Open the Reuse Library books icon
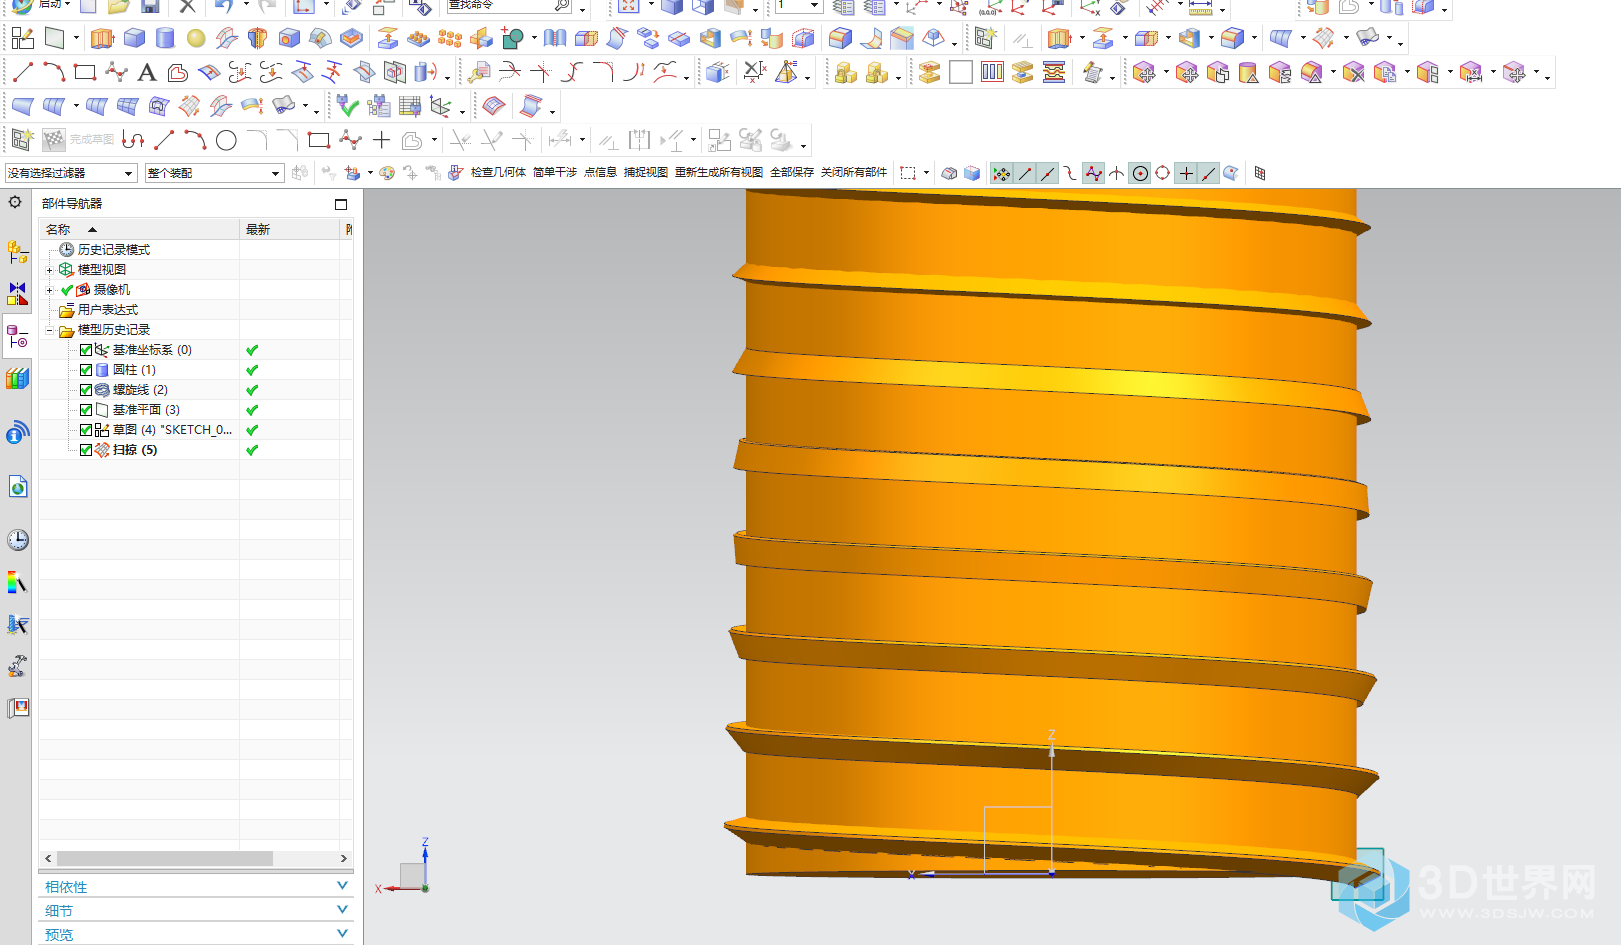Screen dimensions: 1621x945 click(x=17, y=379)
